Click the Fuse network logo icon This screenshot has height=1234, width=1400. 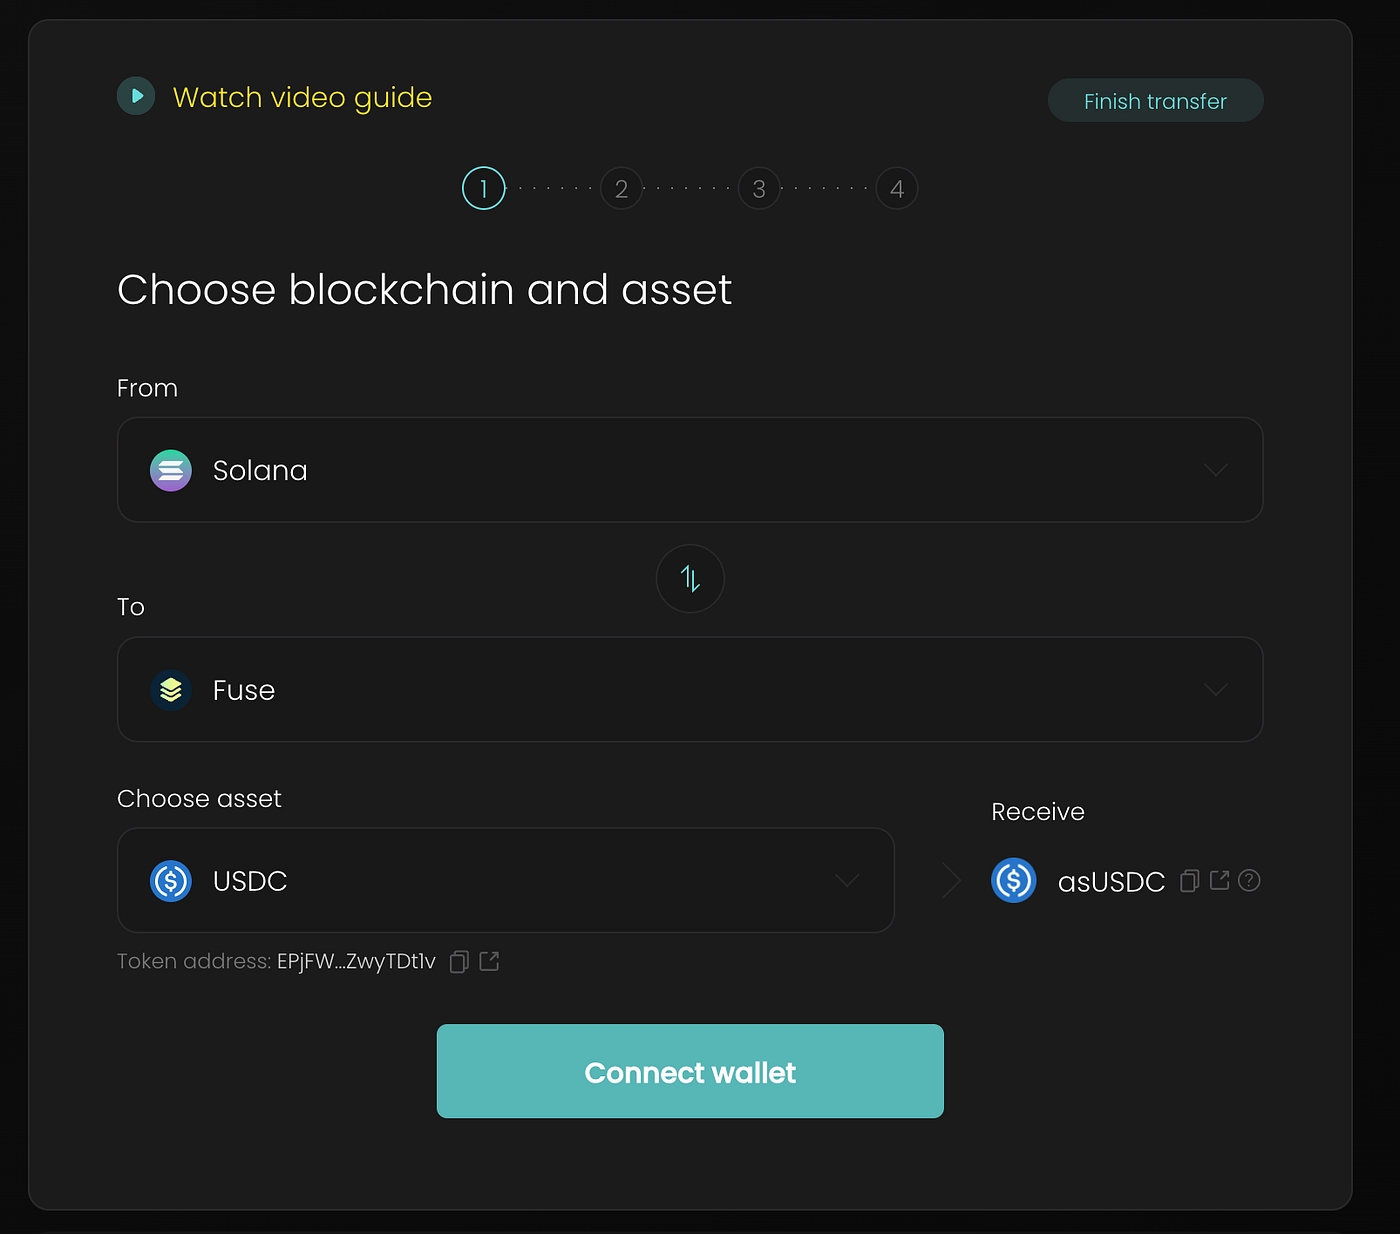coord(171,690)
